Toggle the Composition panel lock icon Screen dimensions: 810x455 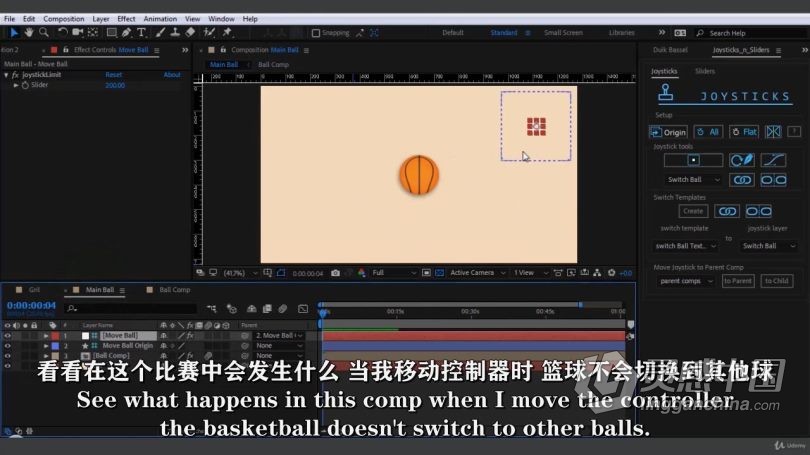[223, 50]
